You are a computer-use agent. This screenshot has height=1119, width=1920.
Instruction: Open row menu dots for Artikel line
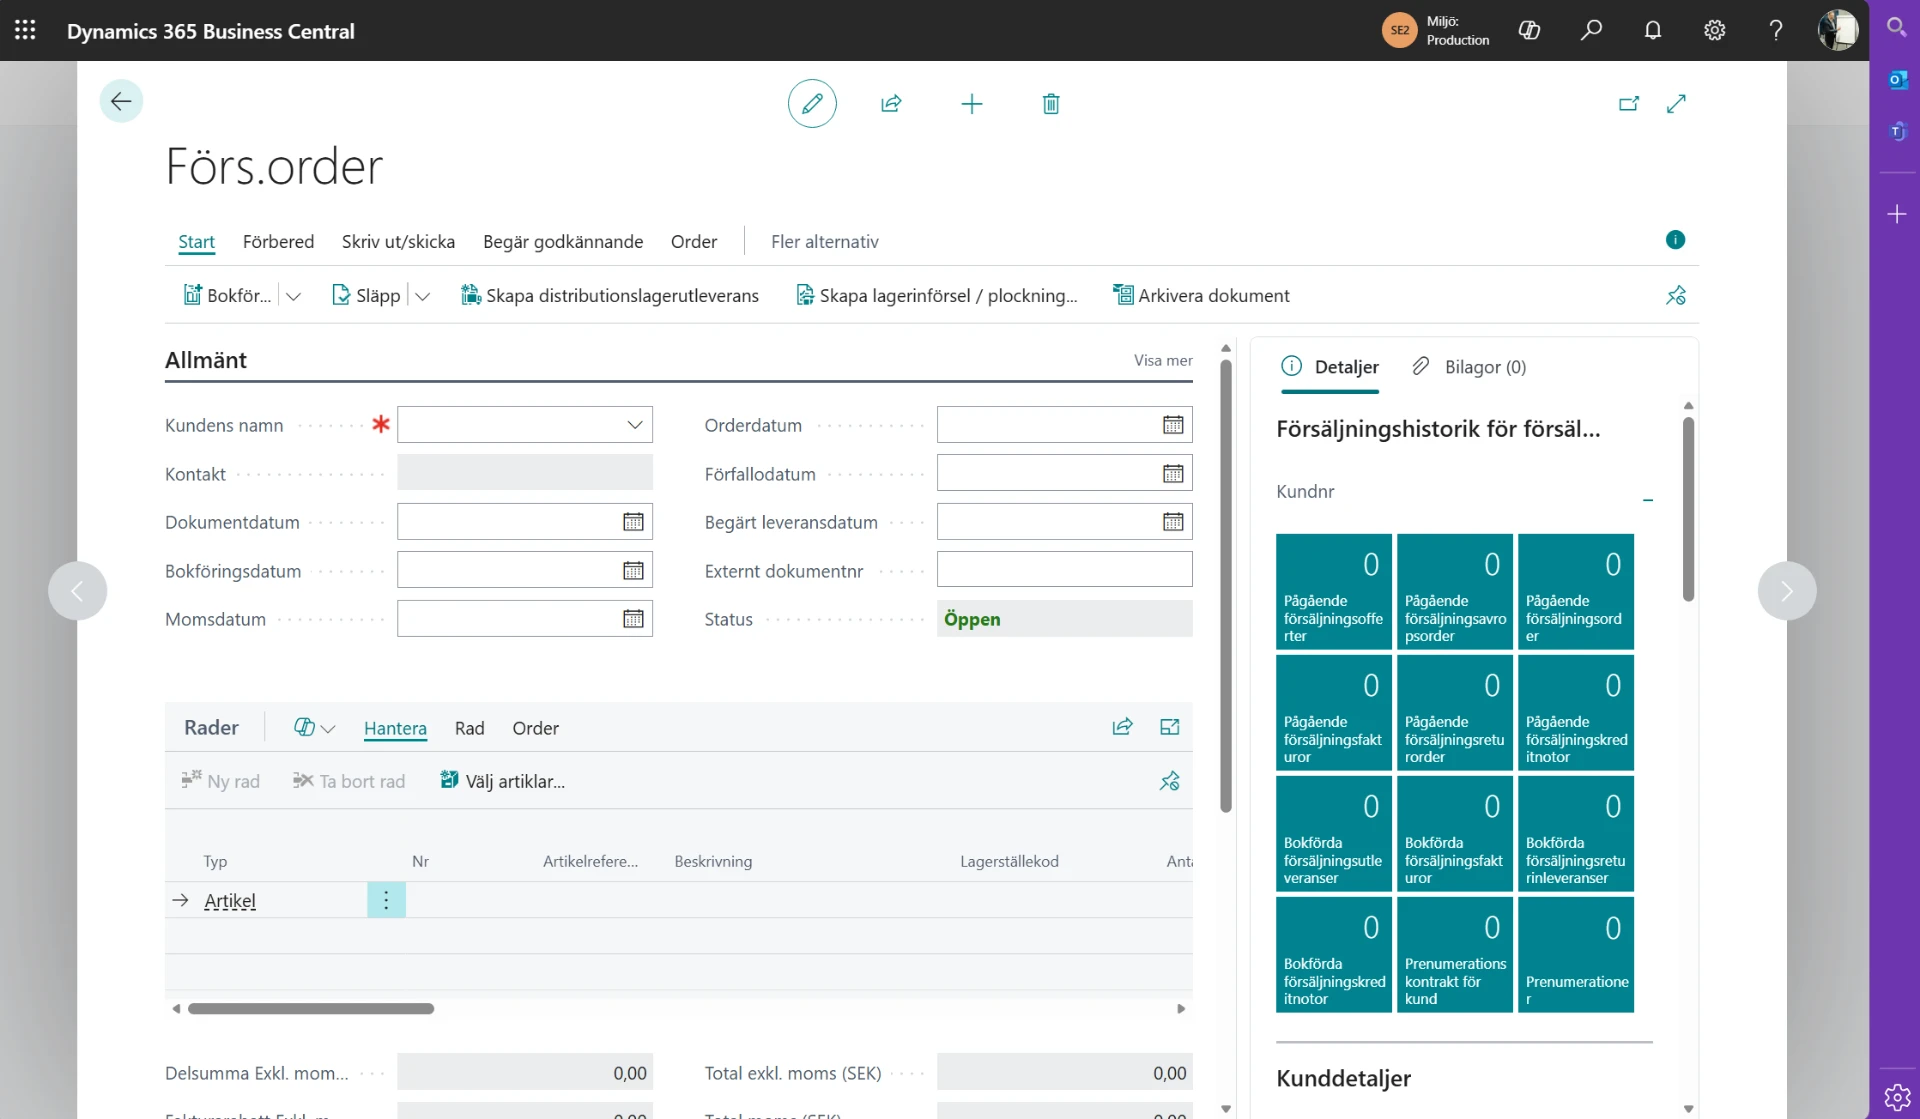click(386, 900)
